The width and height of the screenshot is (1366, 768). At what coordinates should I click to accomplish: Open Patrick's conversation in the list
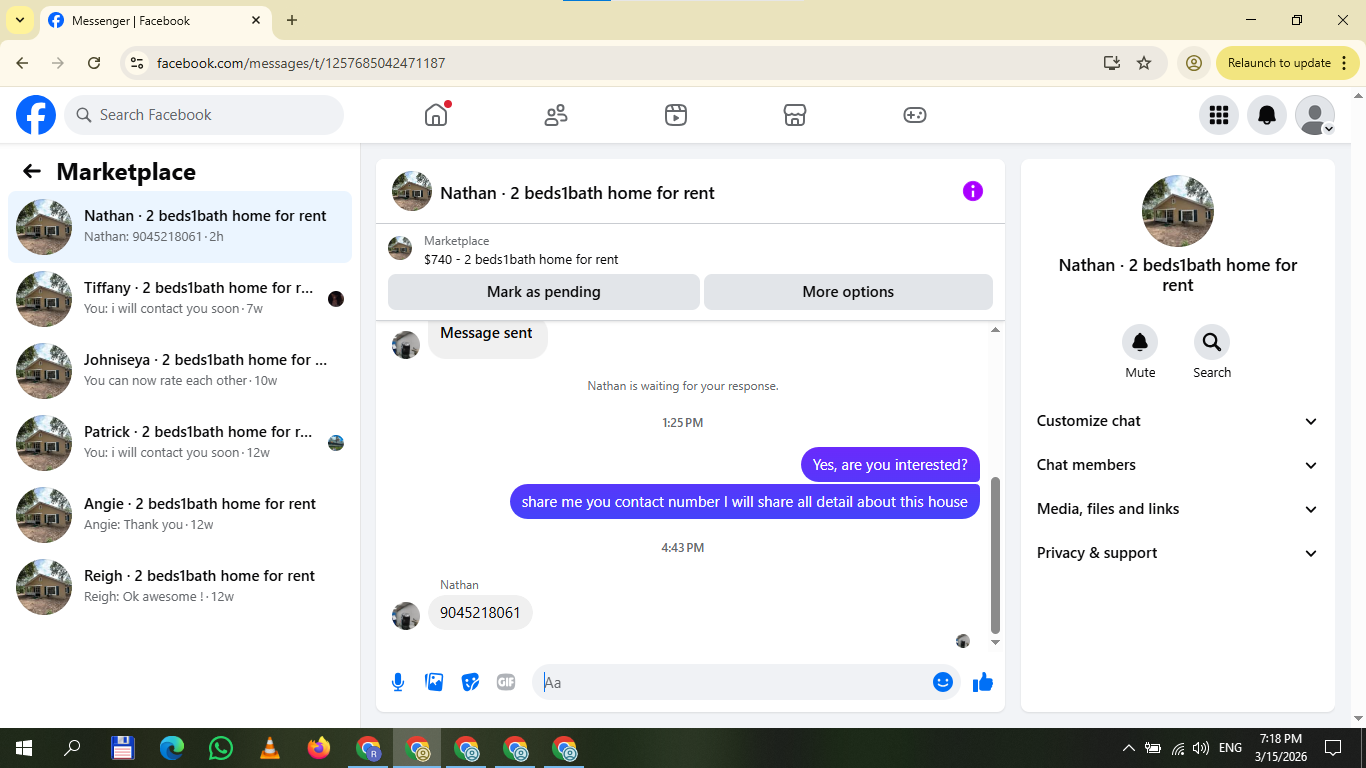[x=180, y=443]
